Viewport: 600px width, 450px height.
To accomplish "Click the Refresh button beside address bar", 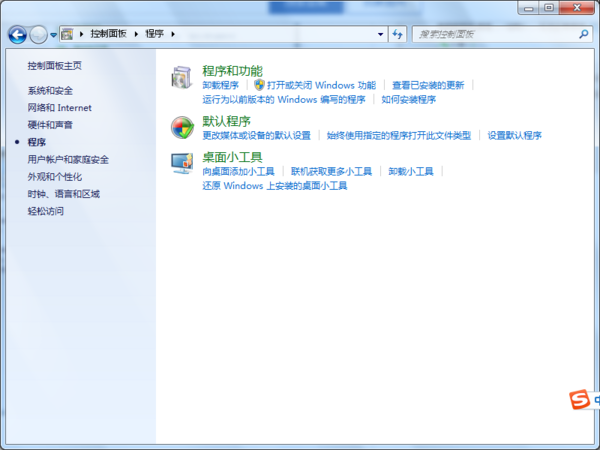I will pos(398,34).
